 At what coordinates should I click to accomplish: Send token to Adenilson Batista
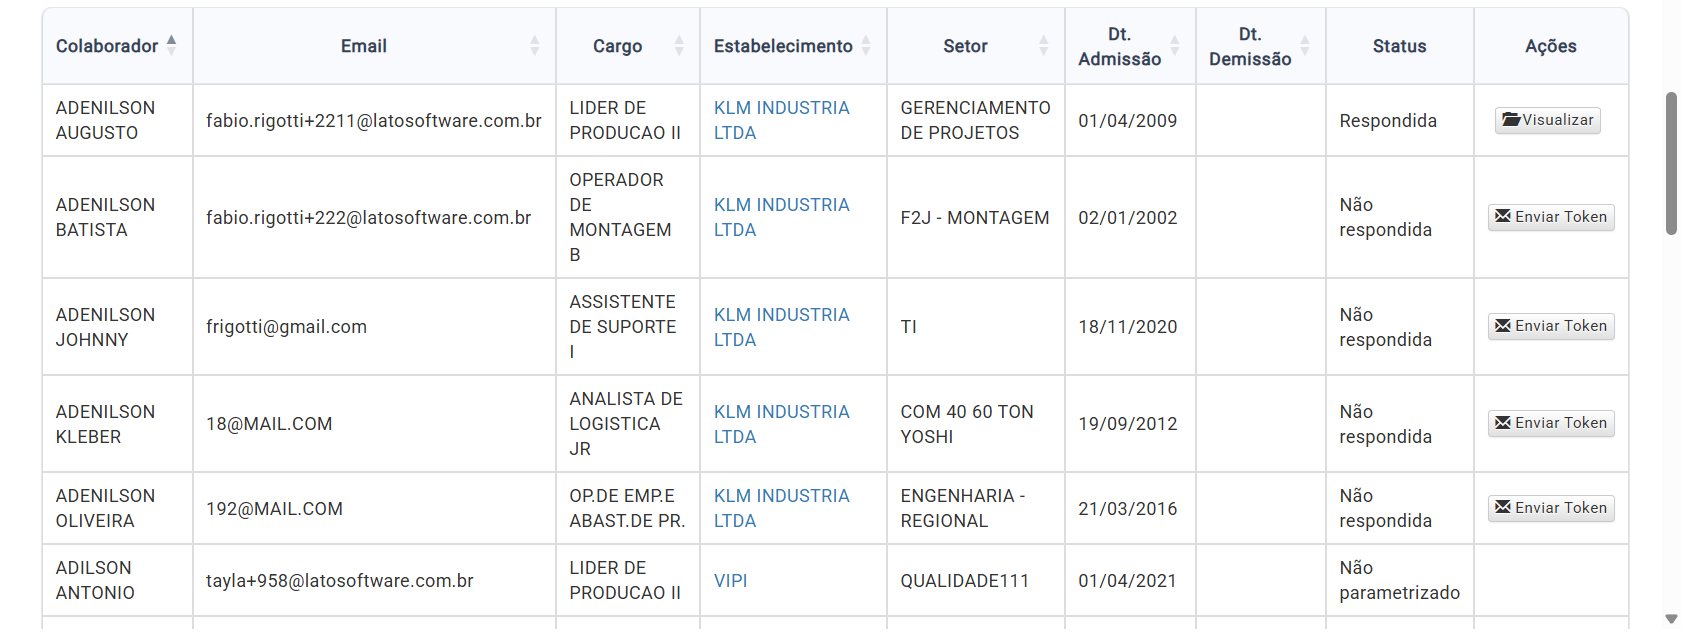coord(1551,217)
